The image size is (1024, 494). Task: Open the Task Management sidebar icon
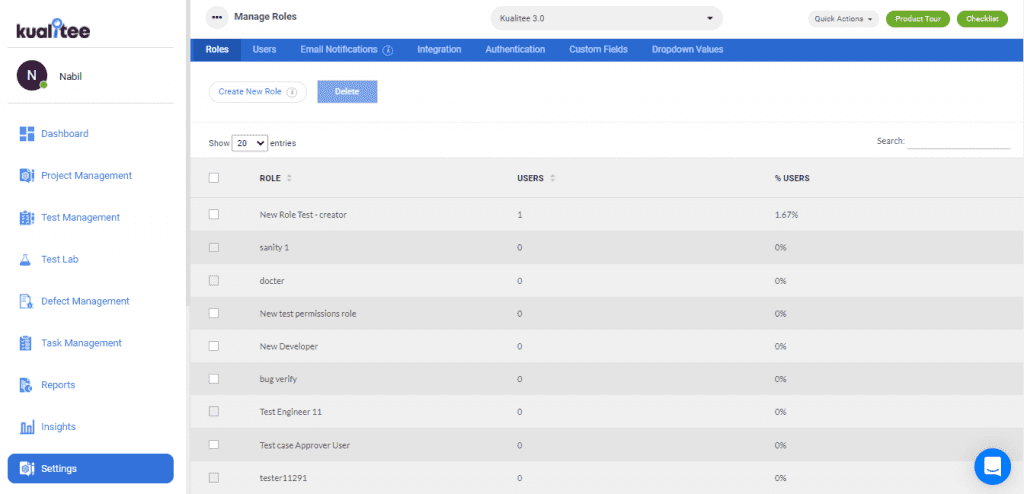[x=26, y=343]
